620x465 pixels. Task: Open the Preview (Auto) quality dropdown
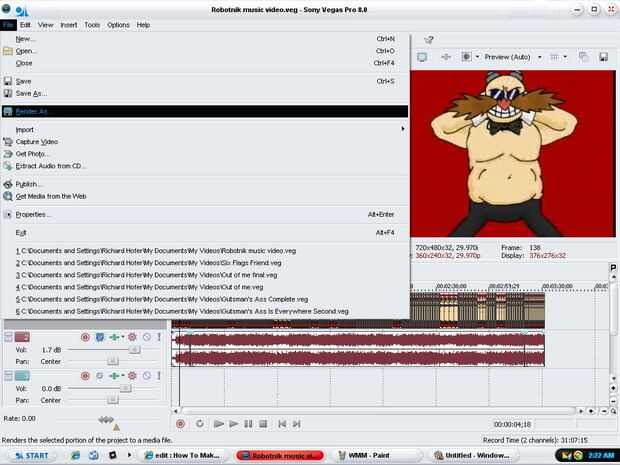540,57
